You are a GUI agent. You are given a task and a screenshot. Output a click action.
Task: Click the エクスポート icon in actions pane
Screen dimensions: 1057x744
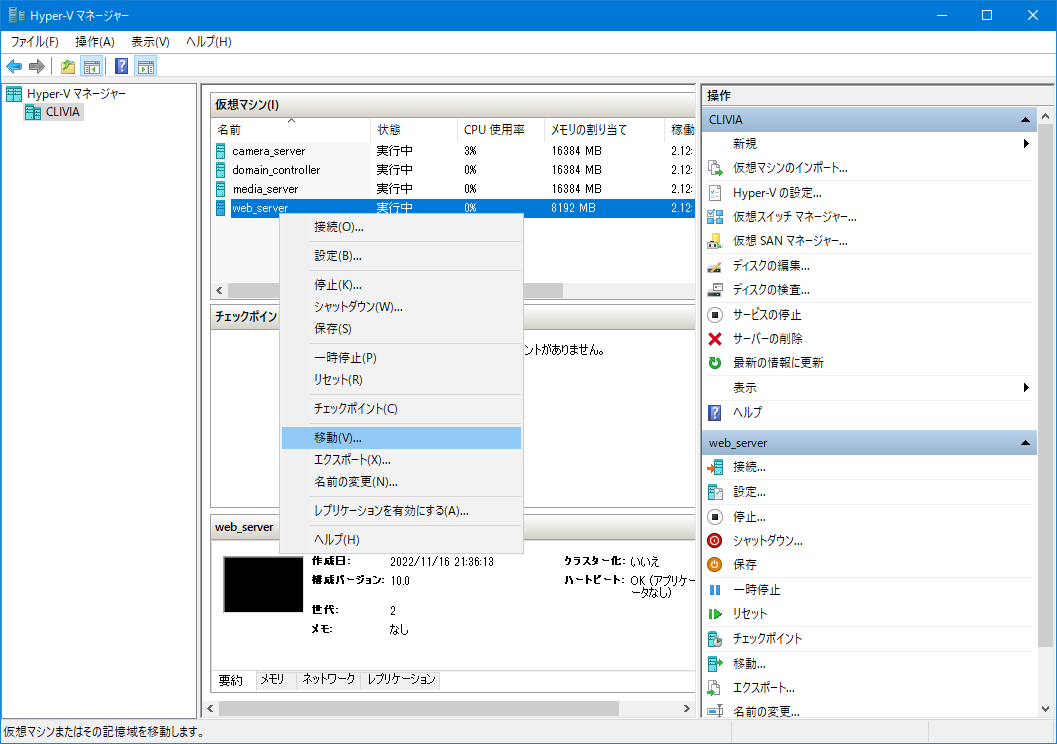[715, 688]
